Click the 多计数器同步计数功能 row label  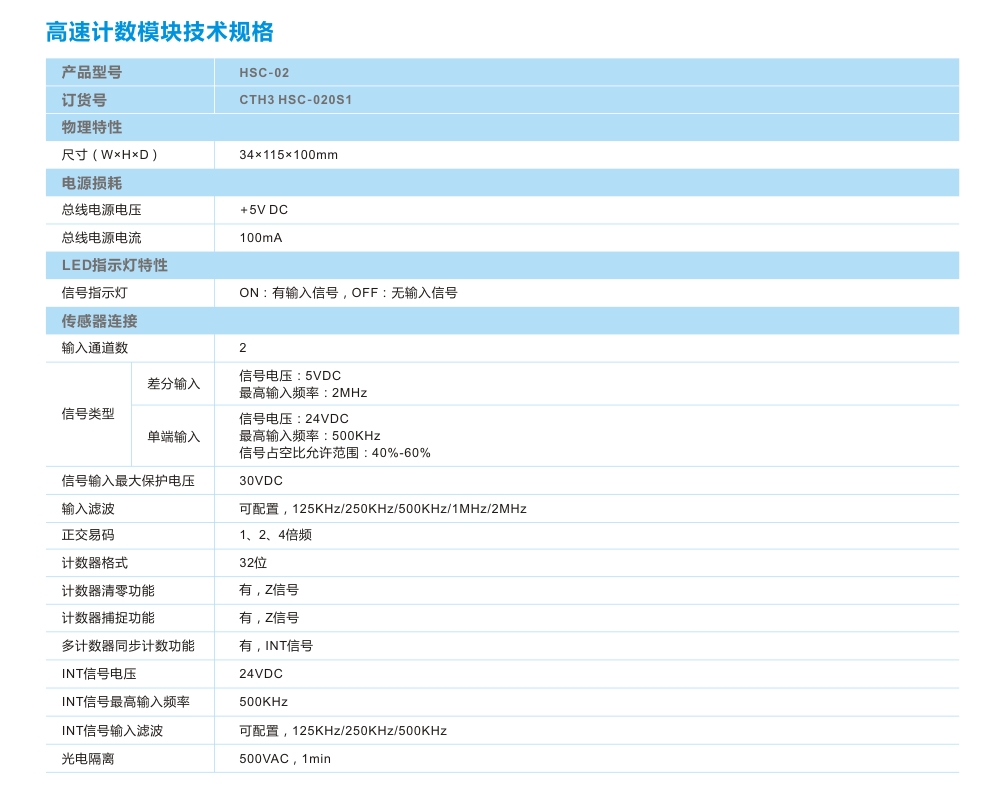128,646
